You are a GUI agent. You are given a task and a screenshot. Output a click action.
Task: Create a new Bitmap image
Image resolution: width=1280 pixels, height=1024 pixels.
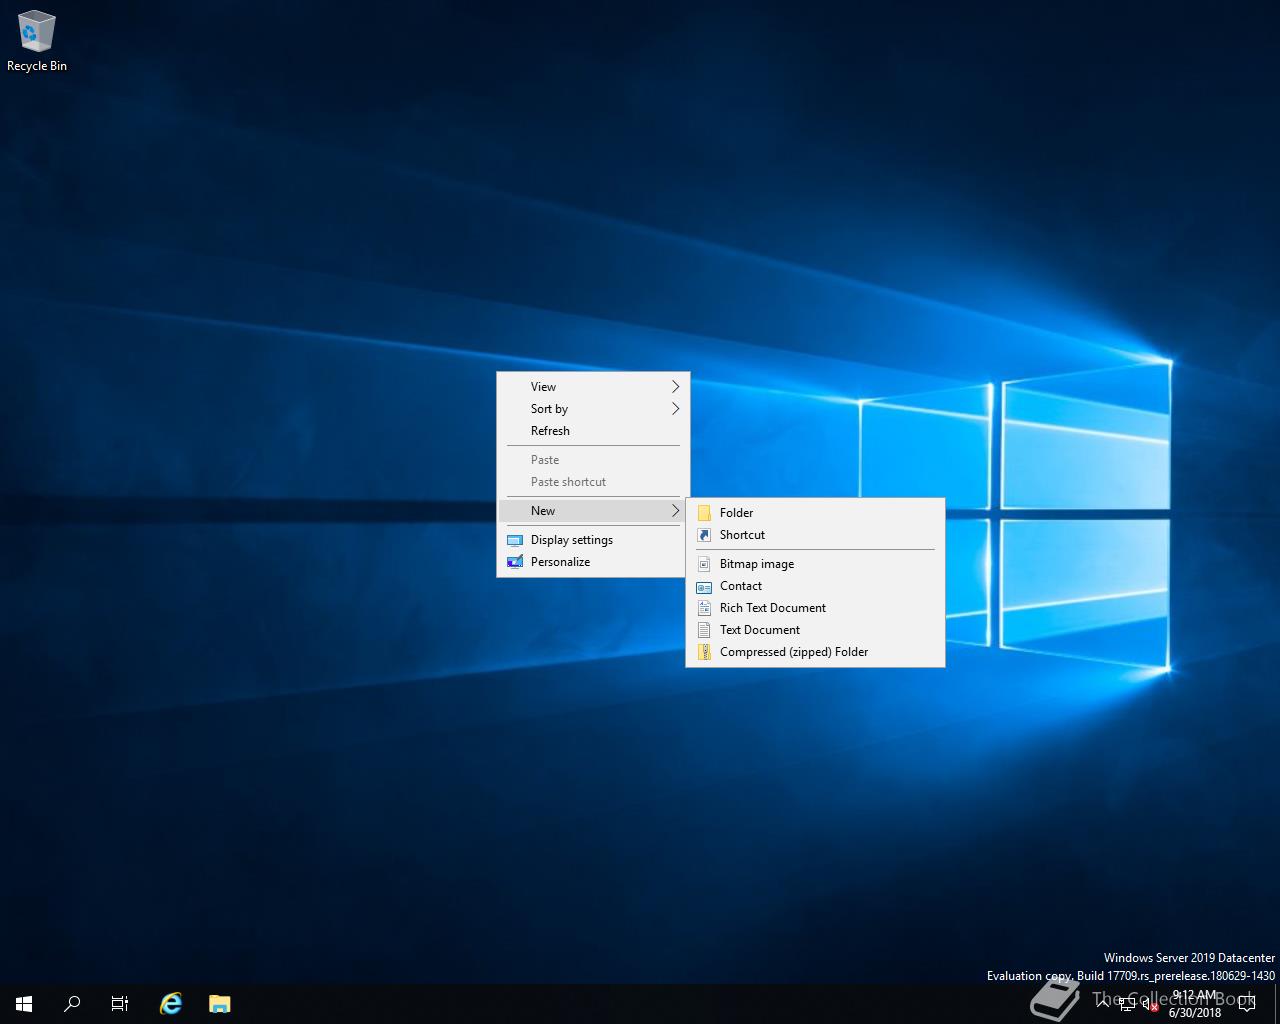coord(815,564)
